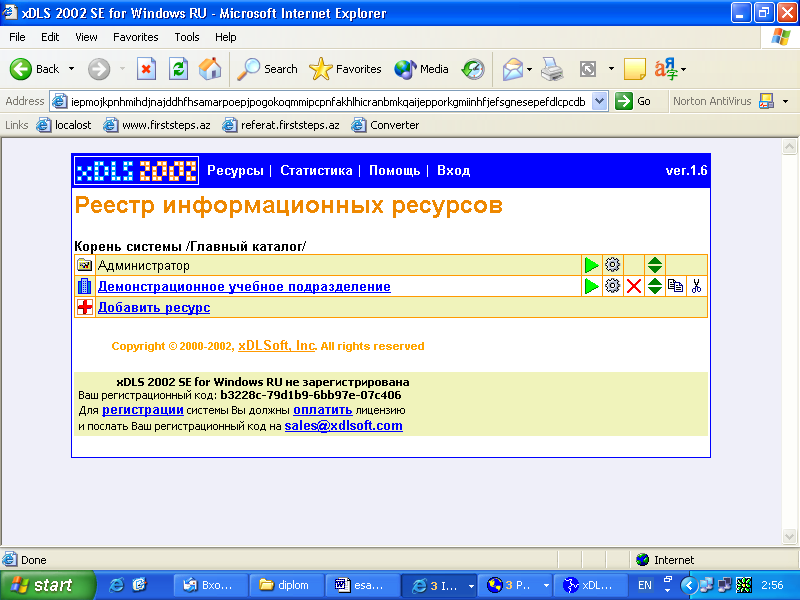
Task: Click the Windows start button
Action: point(47,585)
